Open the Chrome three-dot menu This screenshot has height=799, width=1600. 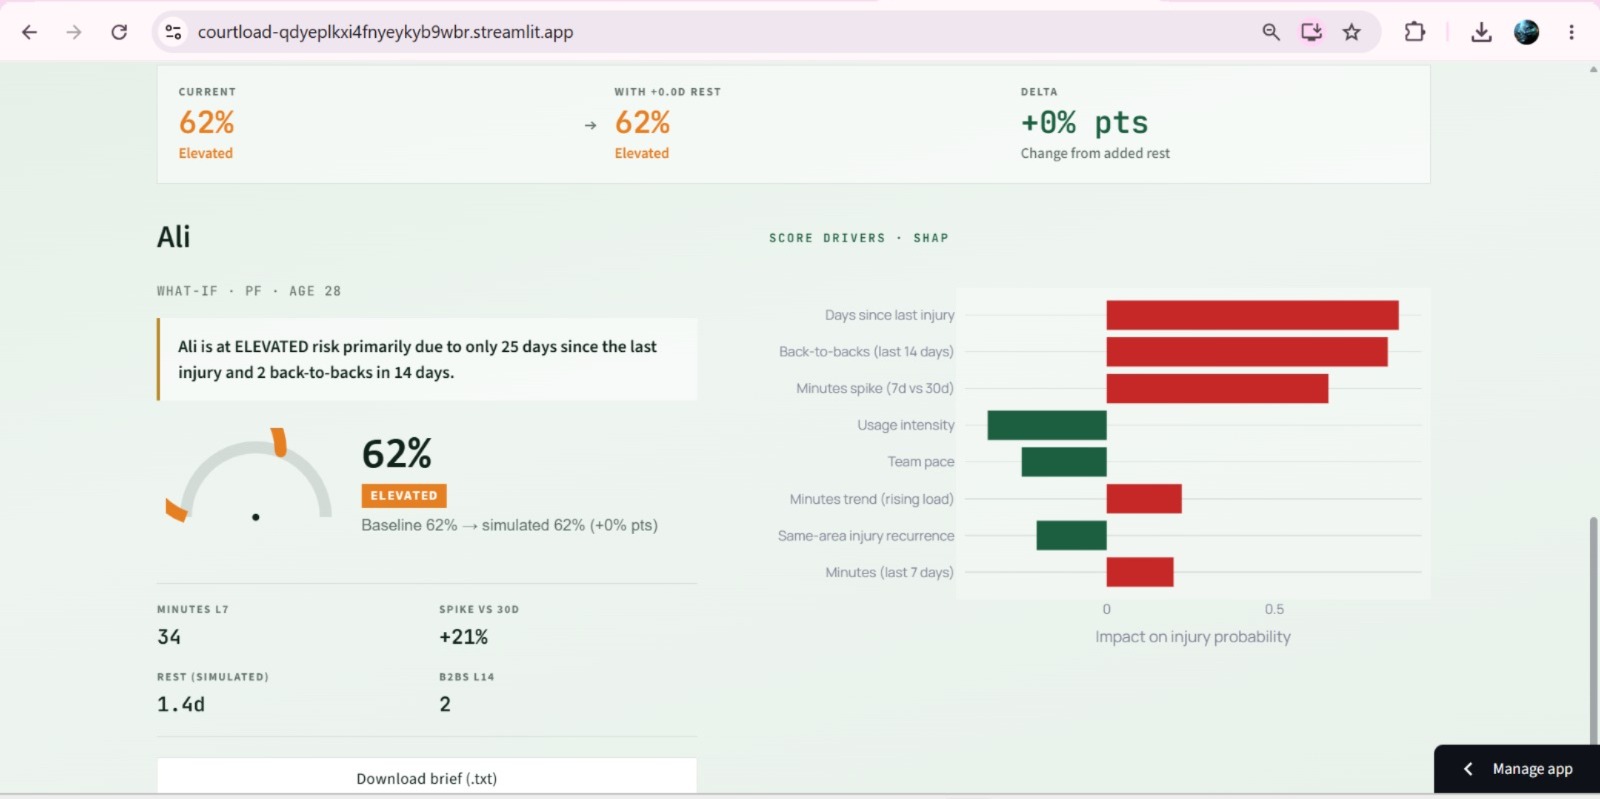click(x=1572, y=32)
